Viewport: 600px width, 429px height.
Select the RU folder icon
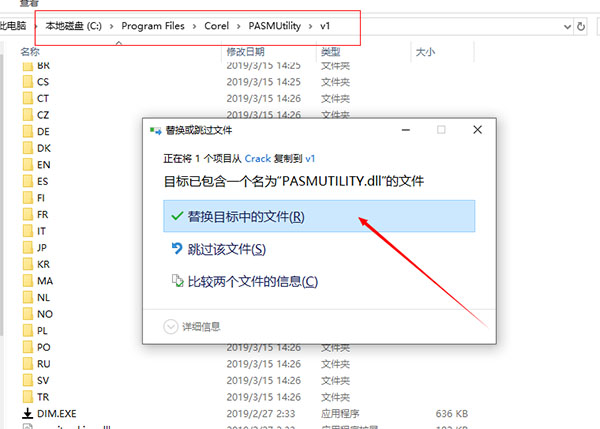[x=28, y=364]
